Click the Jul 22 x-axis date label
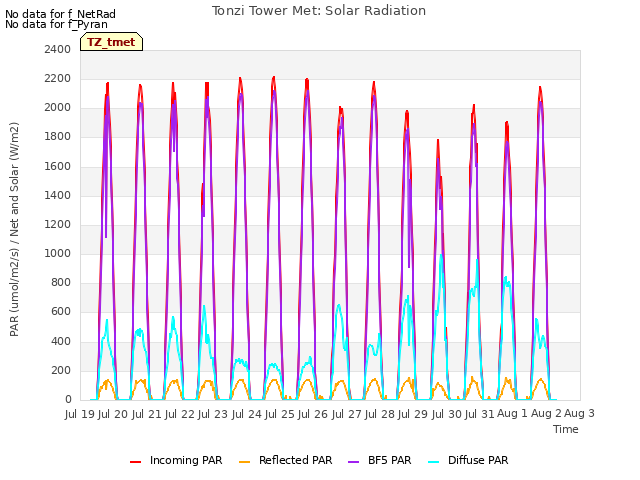Image resolution: width=640 pixels, height=480 pixels. click(x=180, y=414)
